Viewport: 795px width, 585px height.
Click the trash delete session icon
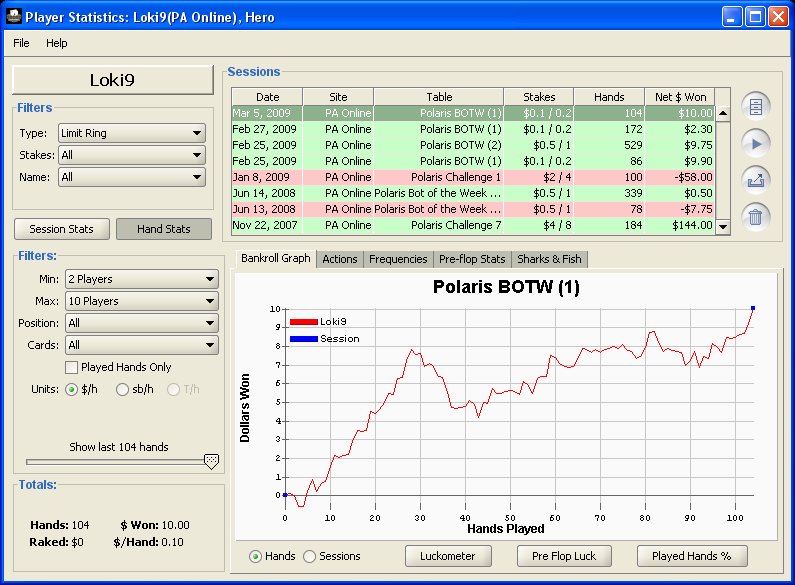point(755,217)
